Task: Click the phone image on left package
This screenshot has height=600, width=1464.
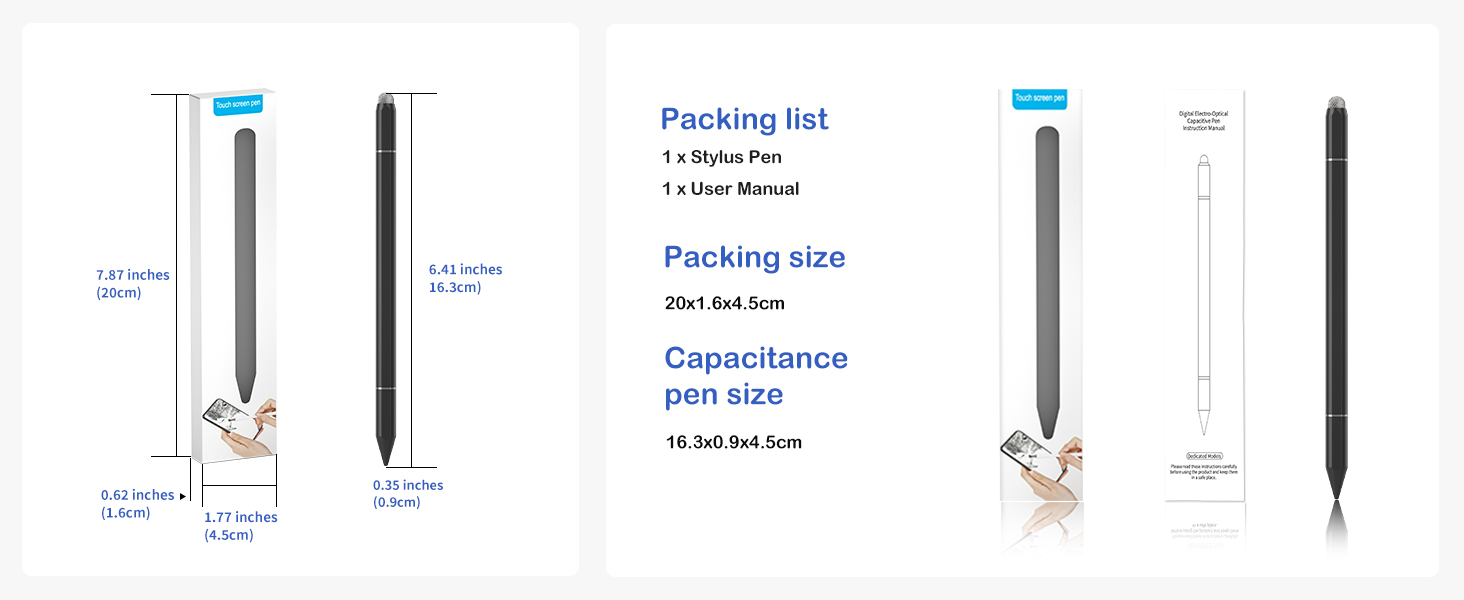Action: [x=240, y=426]
